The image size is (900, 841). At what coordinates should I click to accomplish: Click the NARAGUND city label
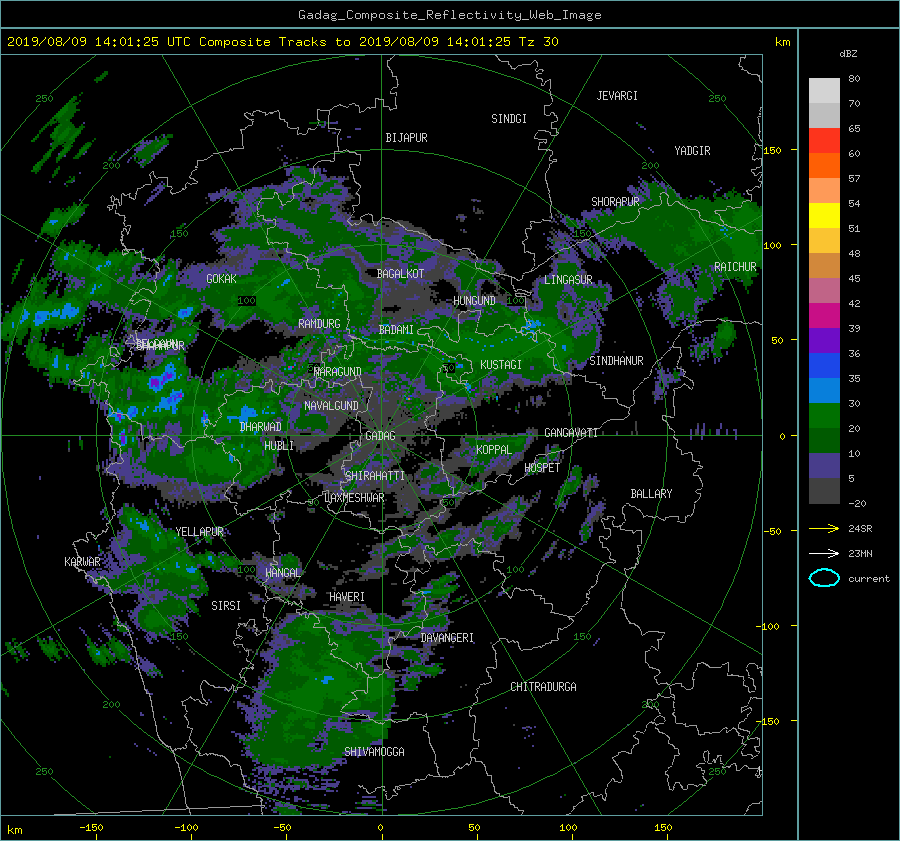[x=338, y=372]
